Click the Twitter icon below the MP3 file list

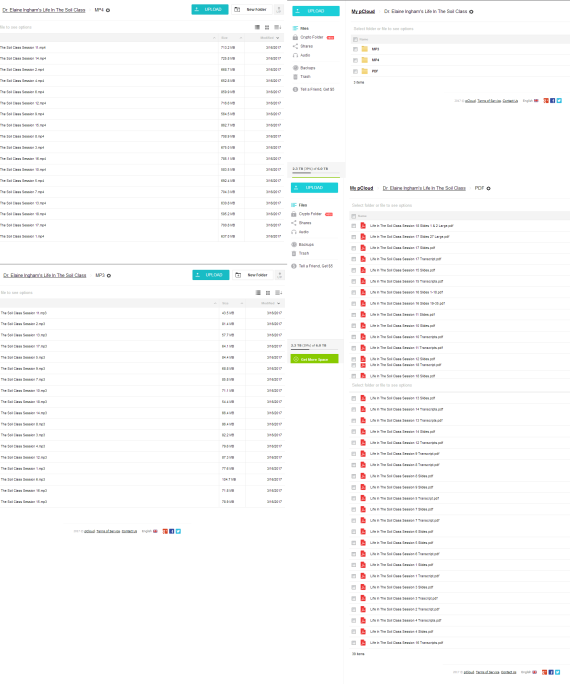pyautogui.click(x=178, y=531)
